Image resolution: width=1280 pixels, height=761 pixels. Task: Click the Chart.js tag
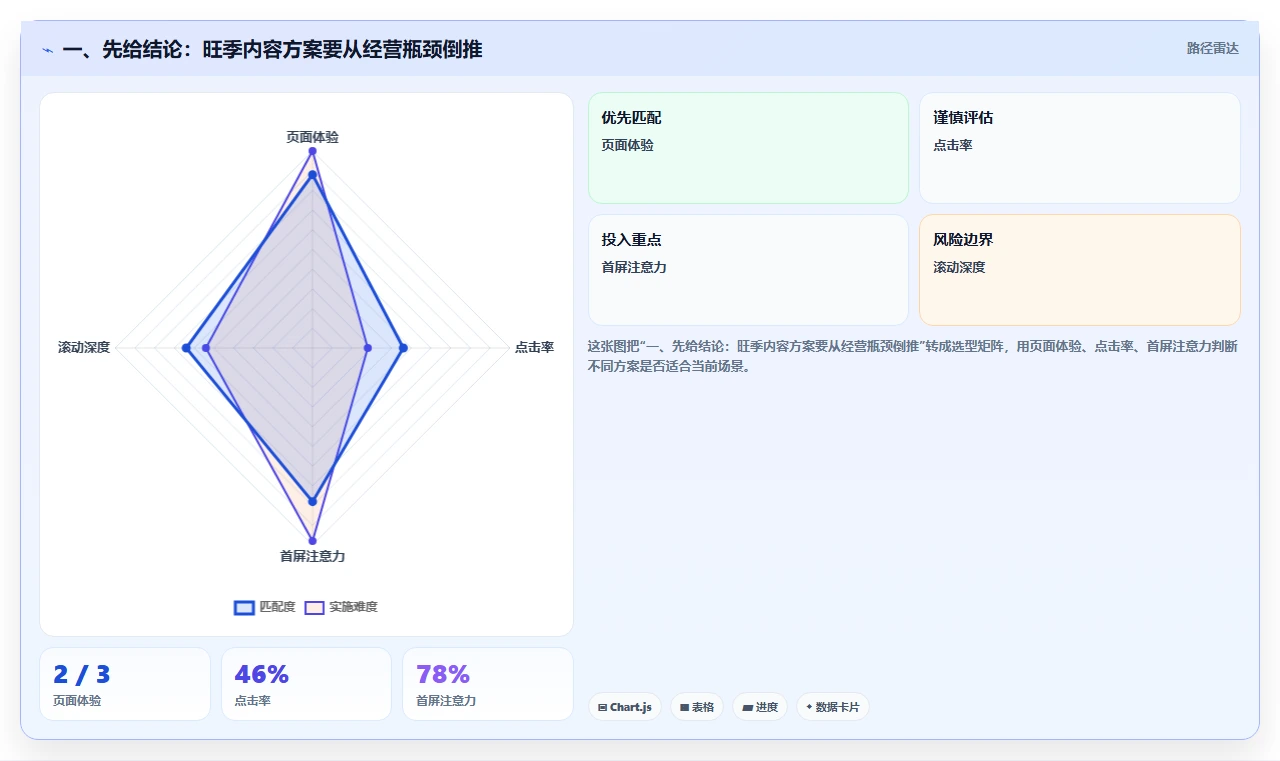pos(624,707)
